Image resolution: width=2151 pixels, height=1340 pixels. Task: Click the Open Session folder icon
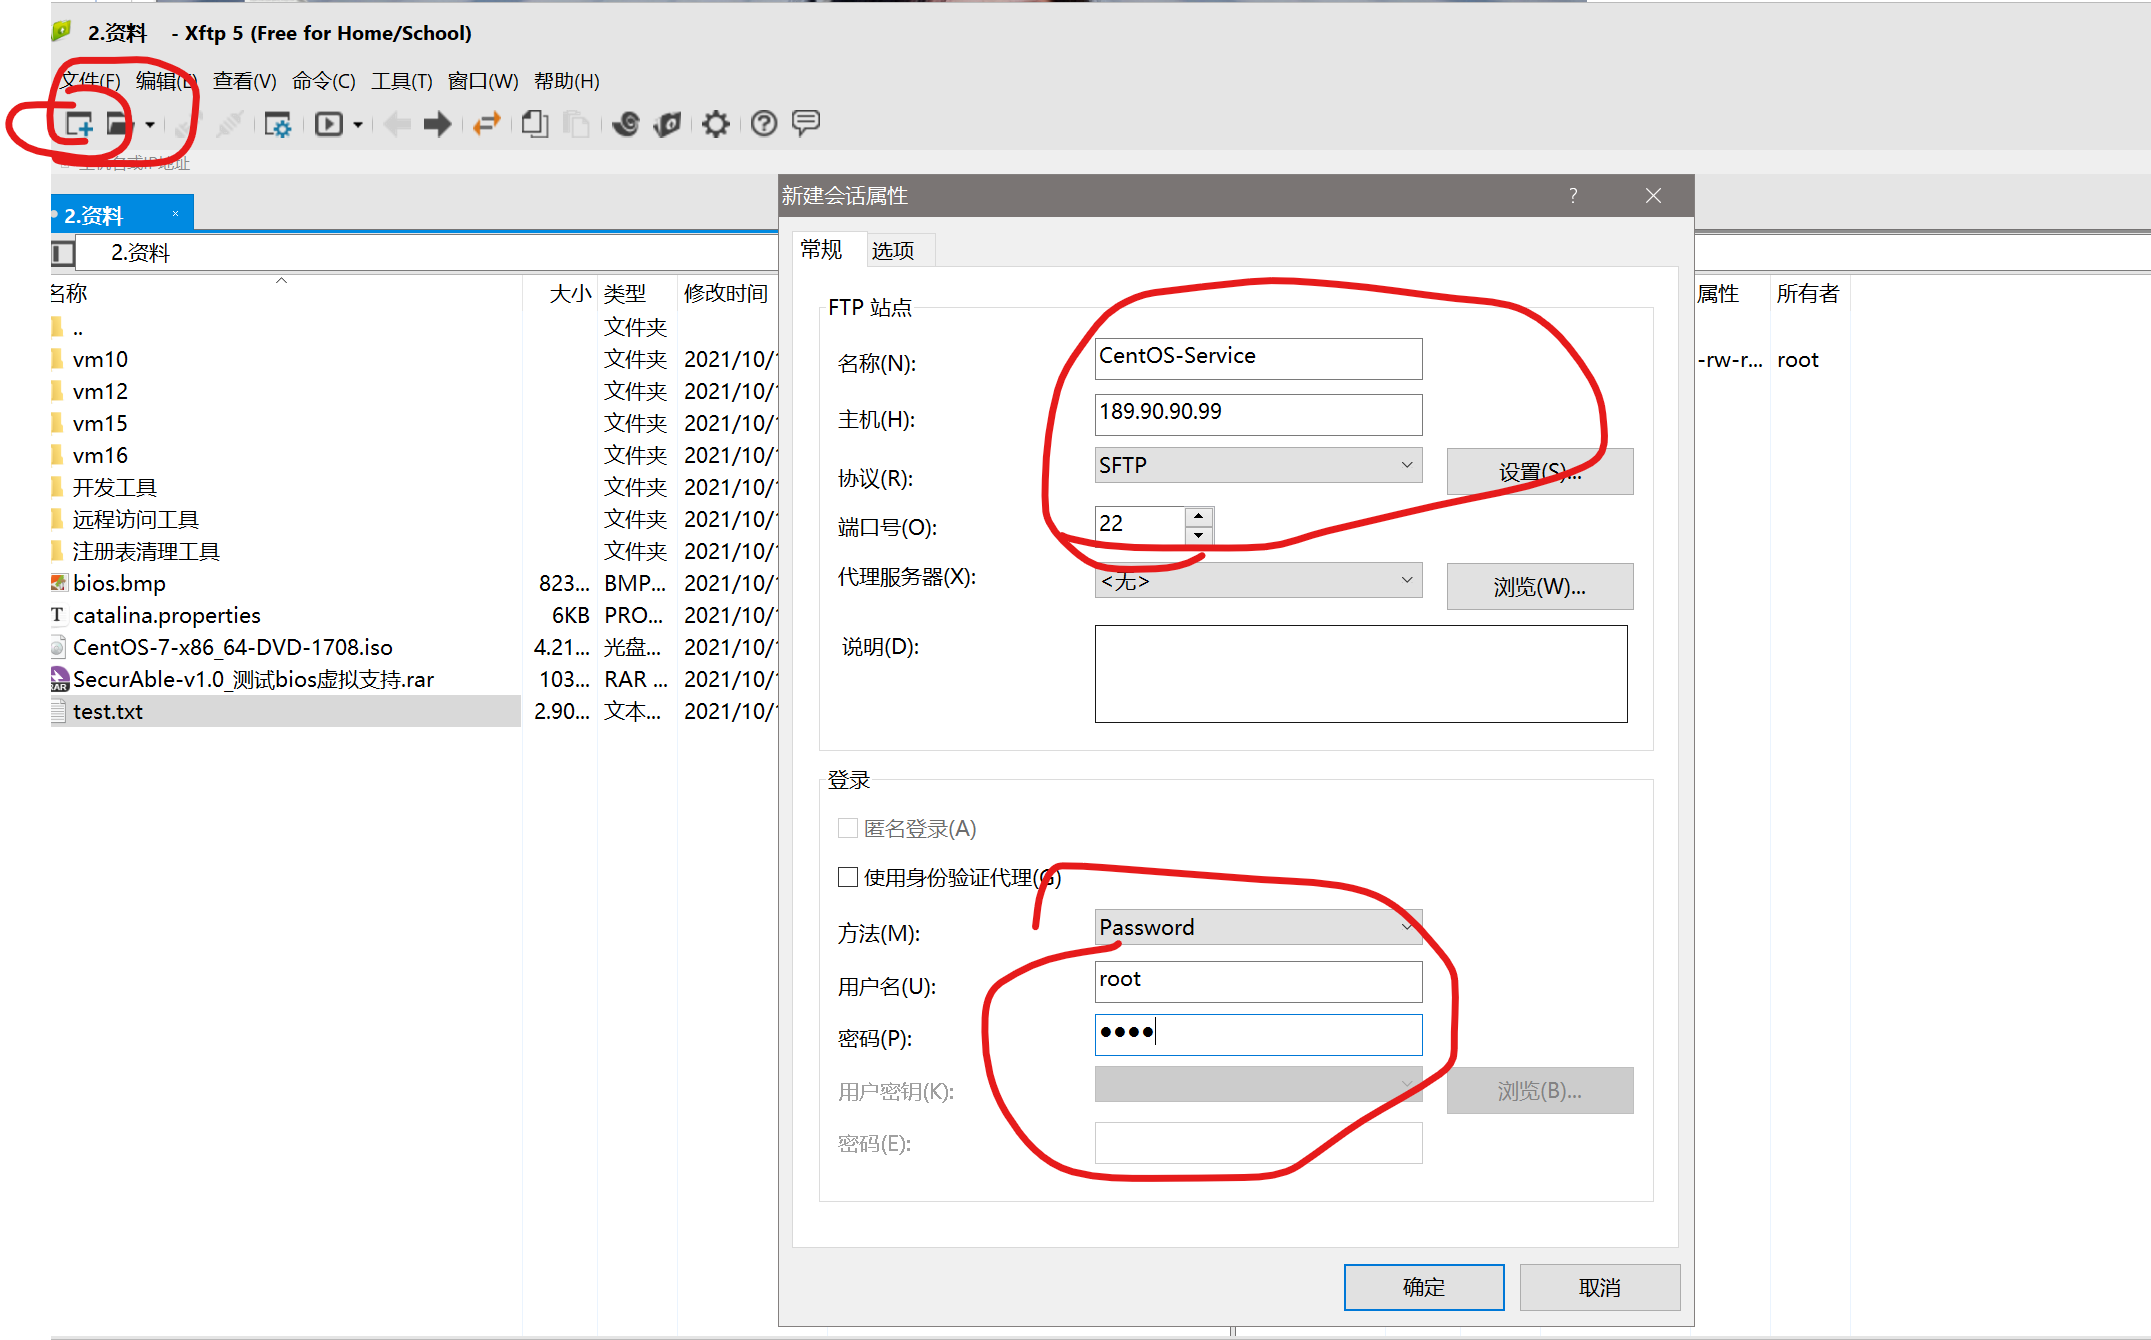[x=119, y=125]
